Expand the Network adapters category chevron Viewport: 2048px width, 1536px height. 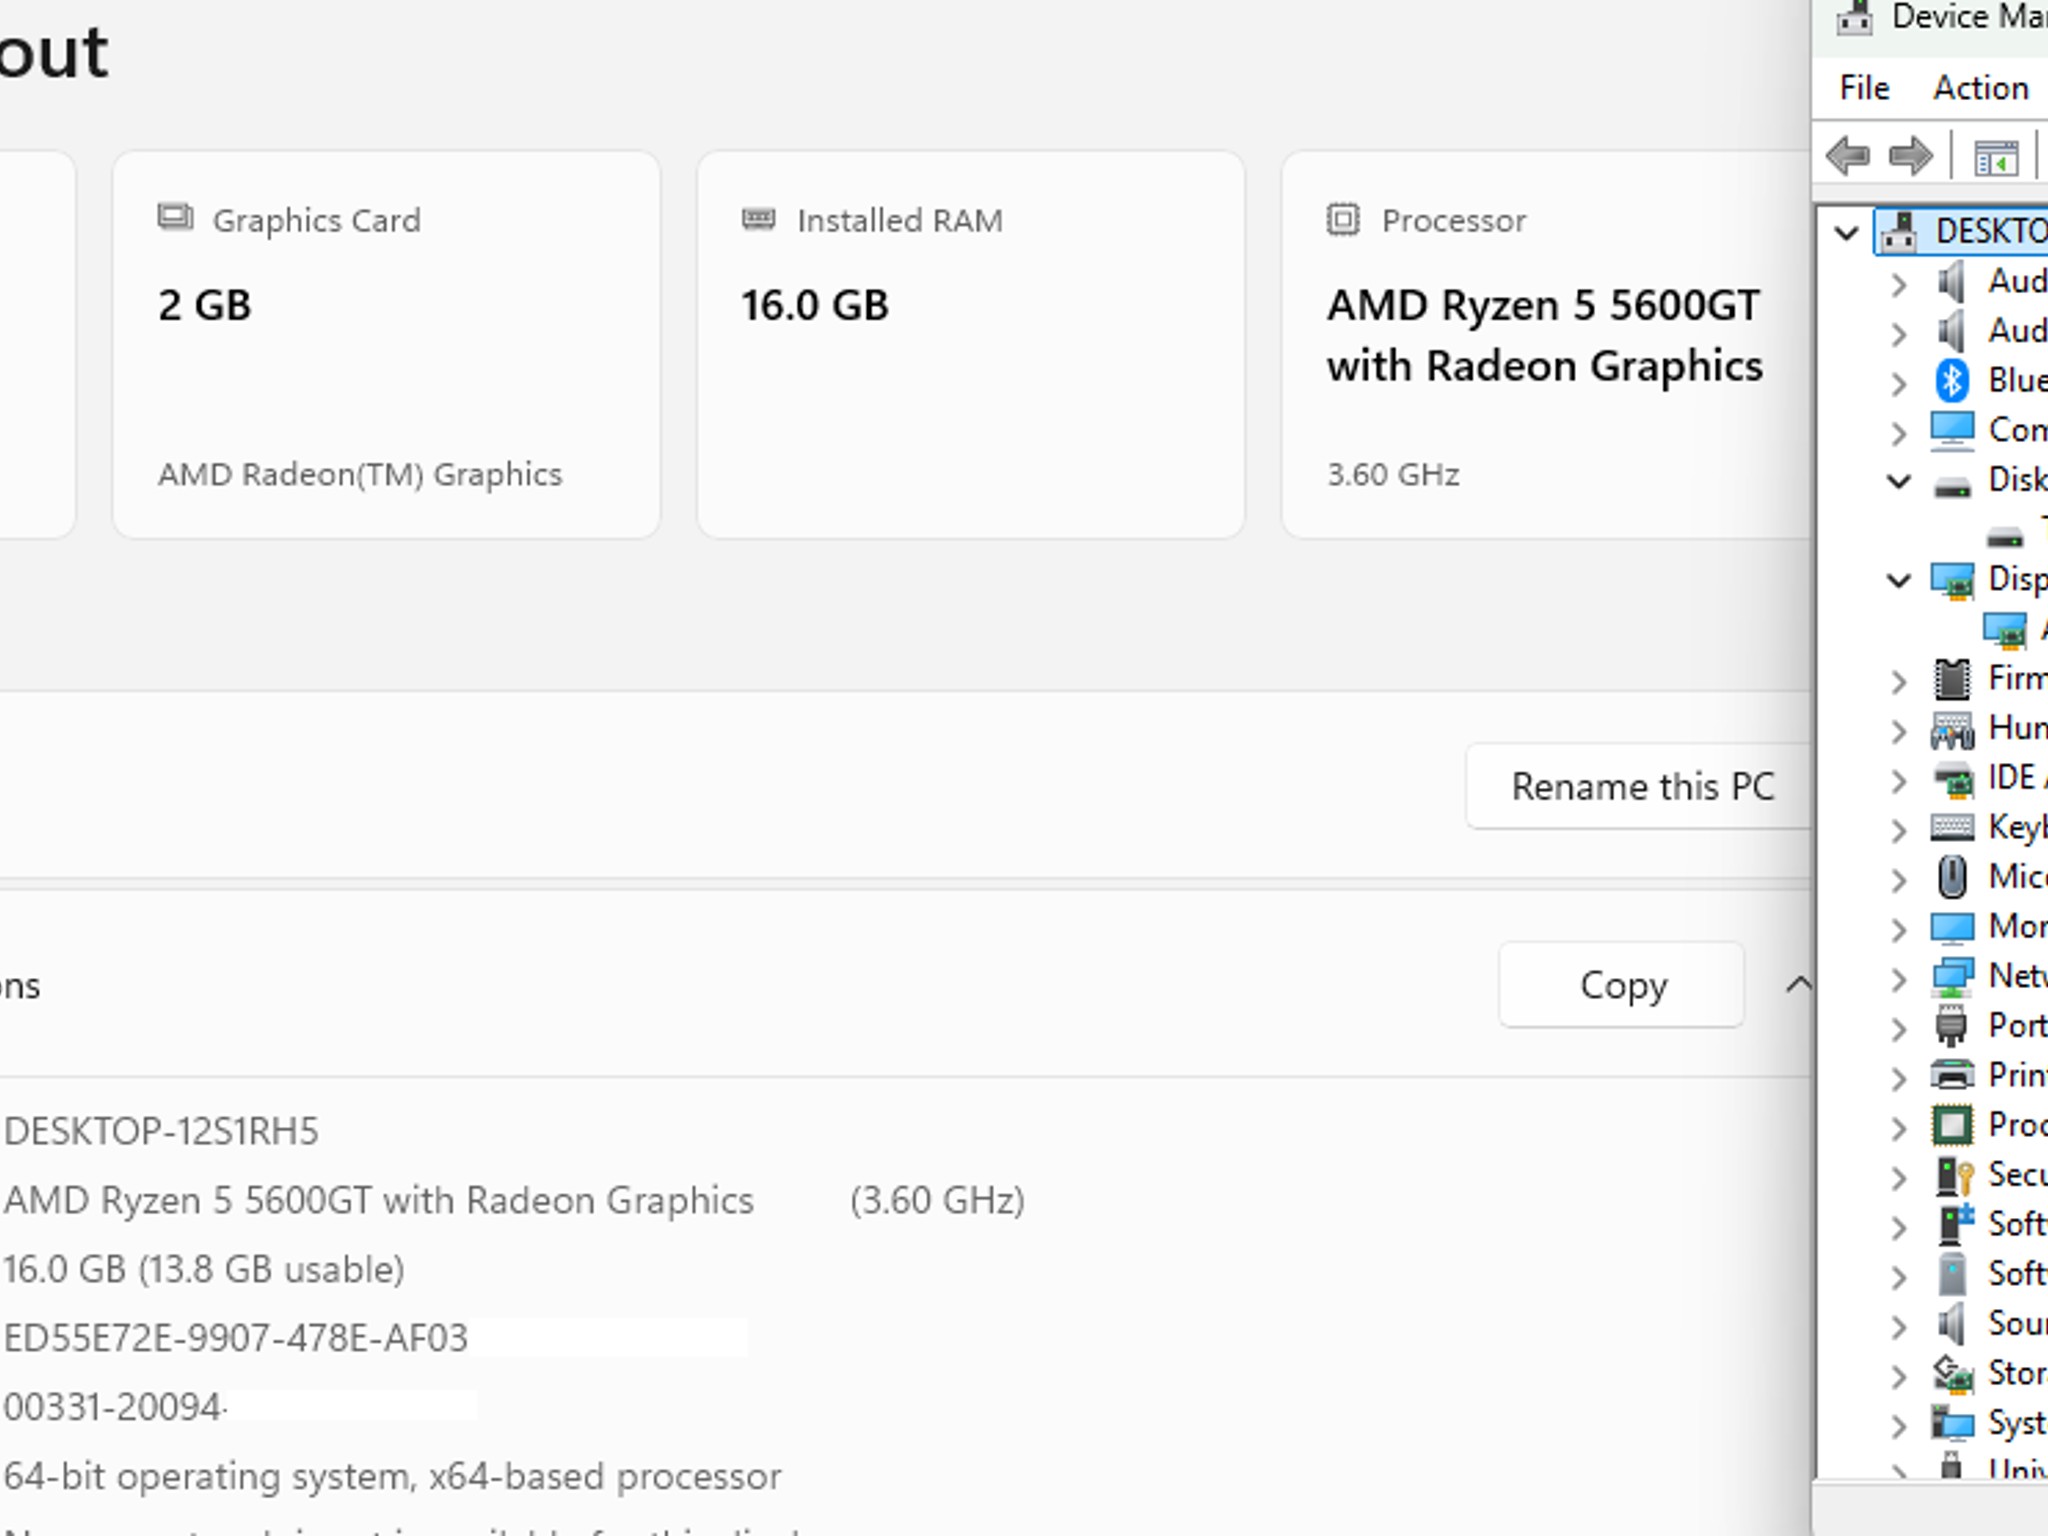[x=1899, y=980]
